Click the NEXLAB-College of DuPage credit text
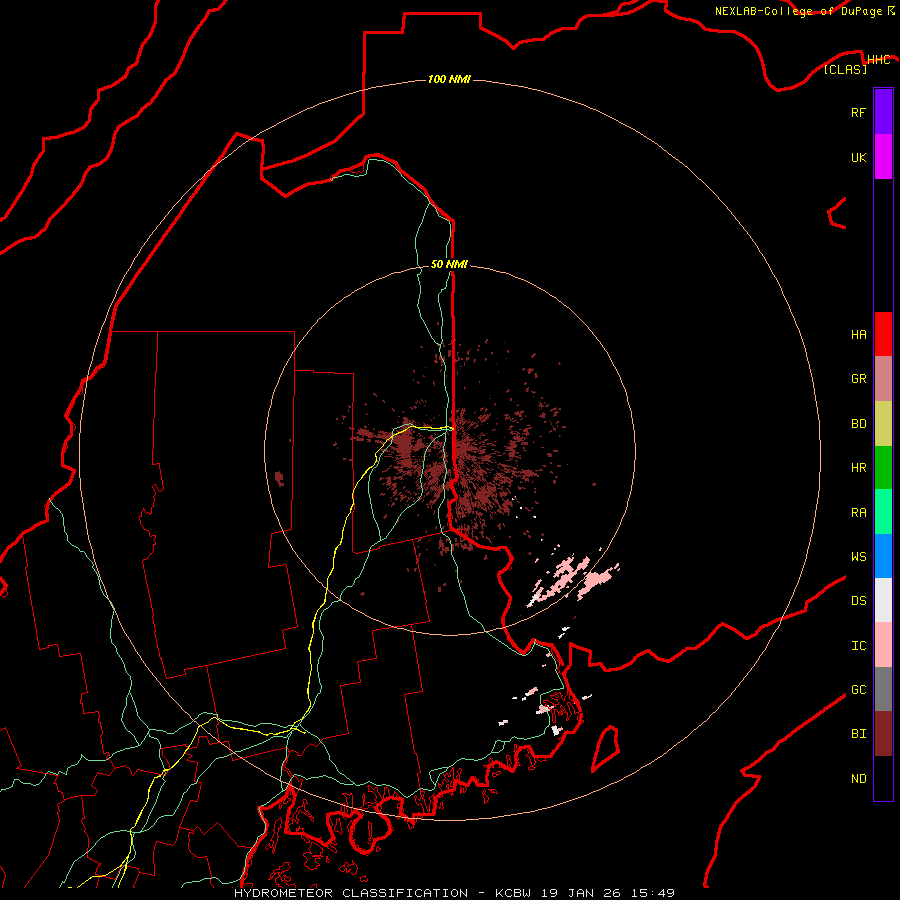 799,11
